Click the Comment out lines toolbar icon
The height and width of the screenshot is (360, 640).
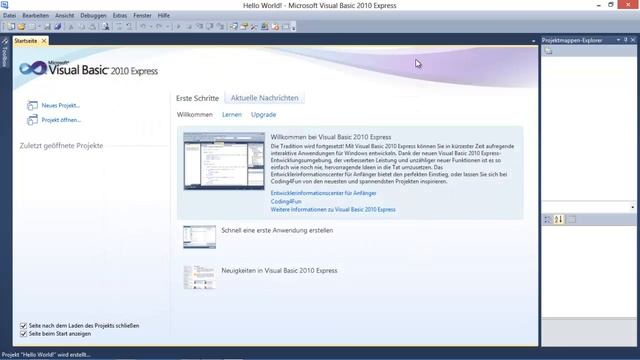[119, 27]
